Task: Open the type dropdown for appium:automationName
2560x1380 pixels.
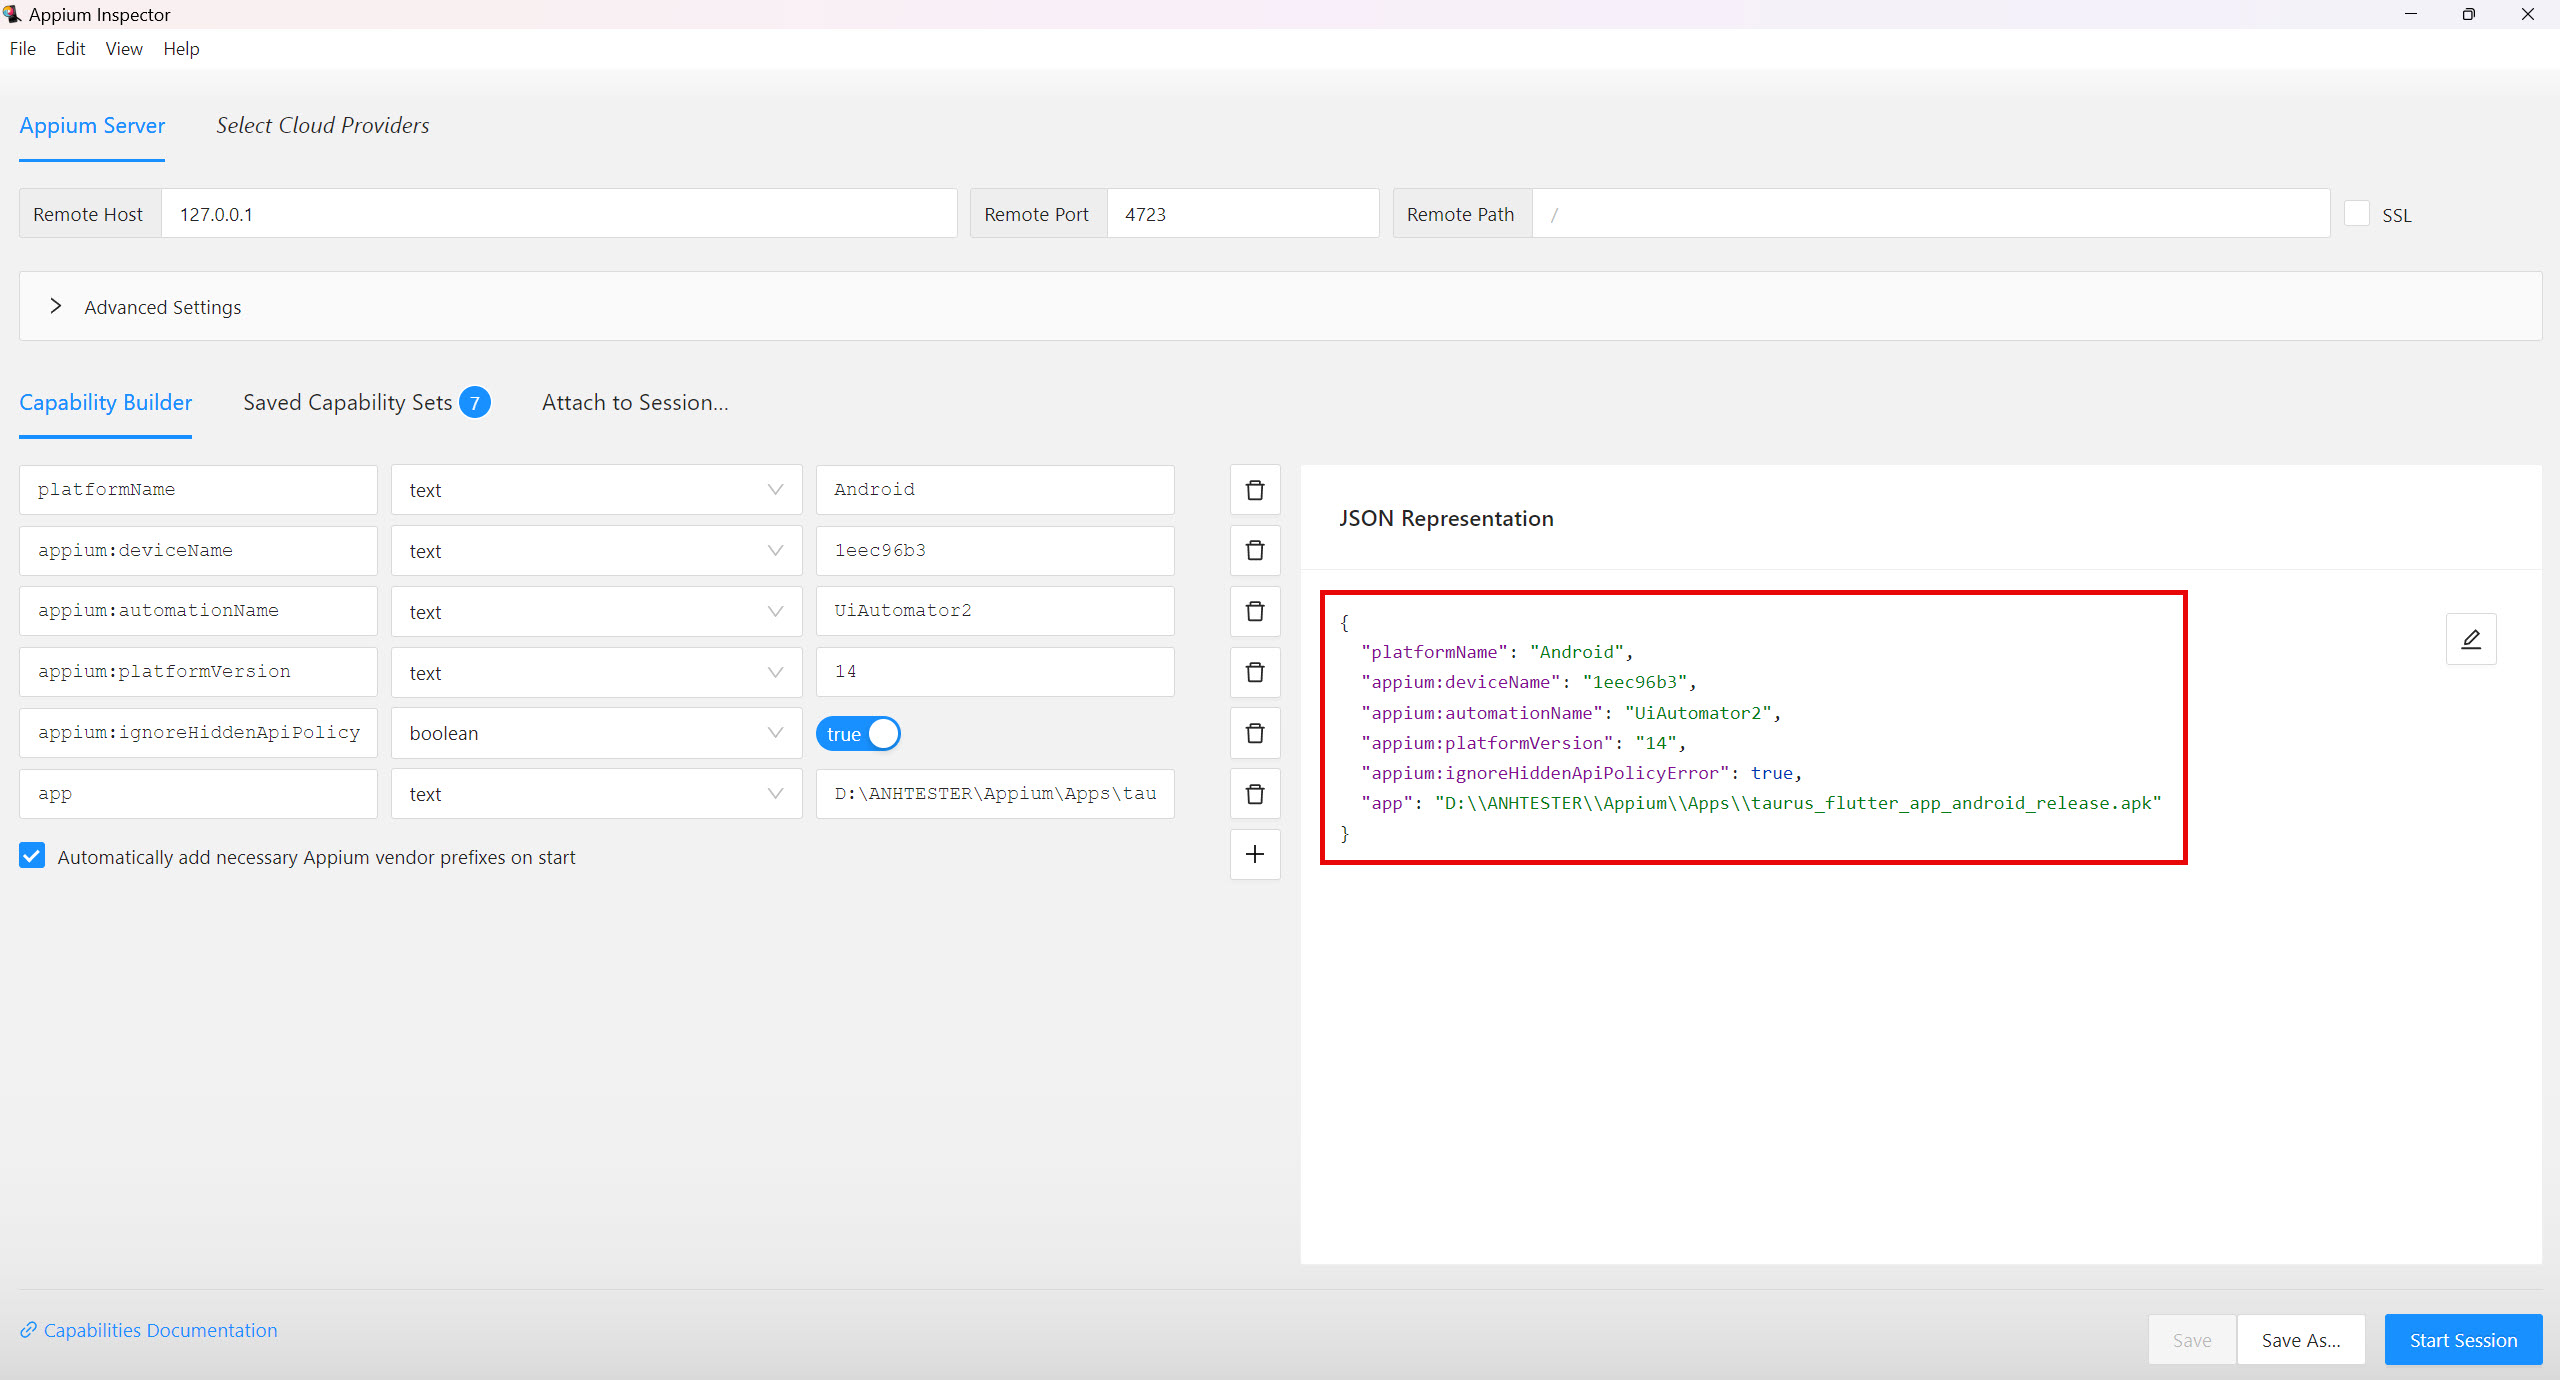Action: coord(596,611)
